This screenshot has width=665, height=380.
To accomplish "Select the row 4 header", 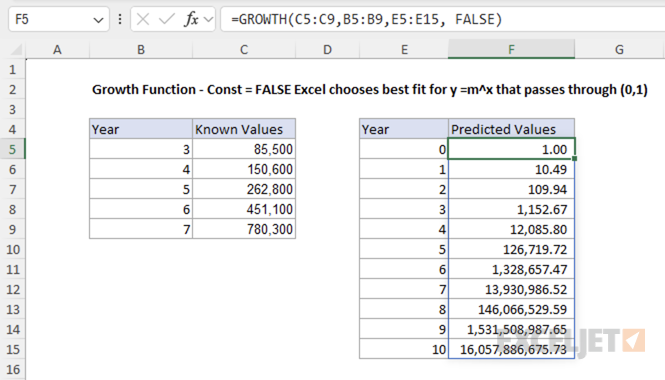I will click(12, 129).
